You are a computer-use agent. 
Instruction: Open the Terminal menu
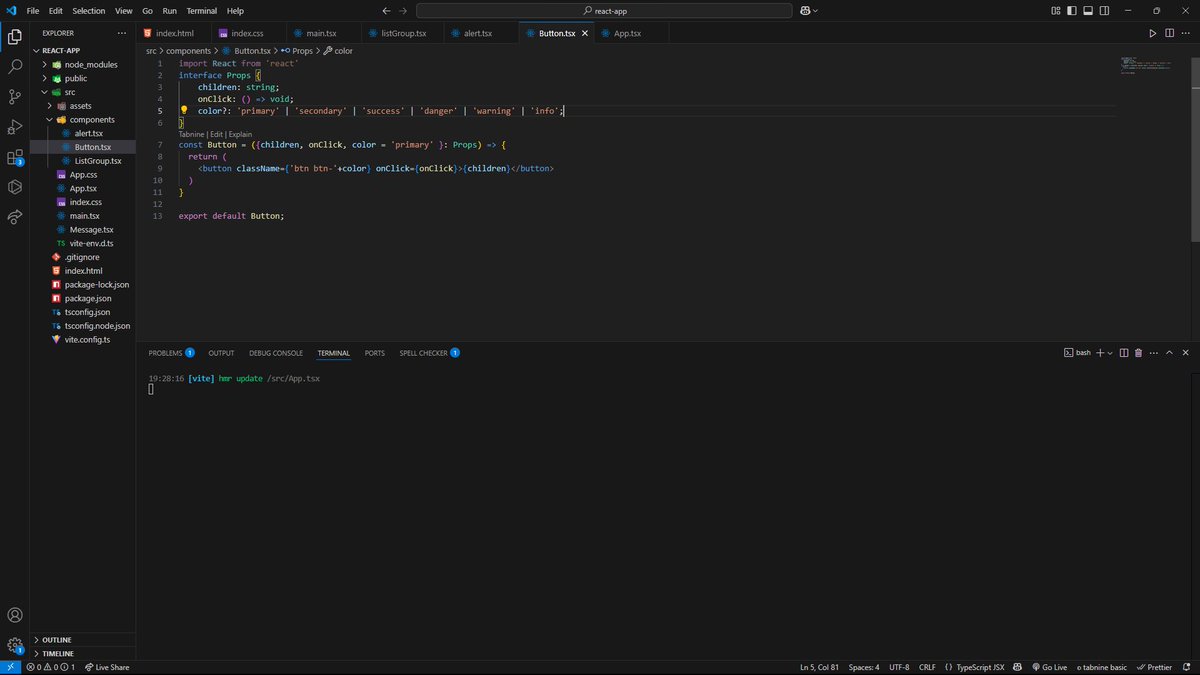point(201,10)
